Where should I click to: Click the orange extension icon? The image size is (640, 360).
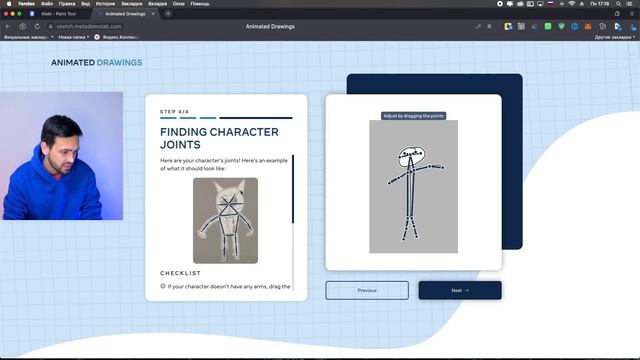coord(588,27)
